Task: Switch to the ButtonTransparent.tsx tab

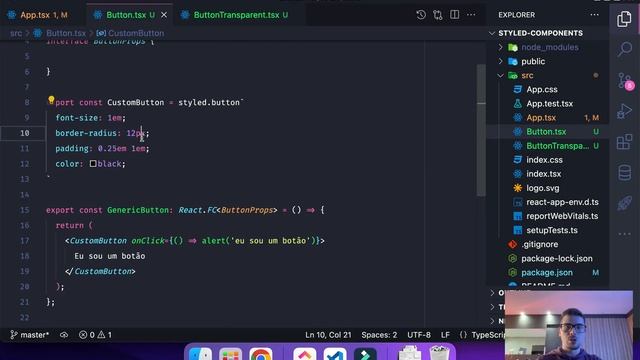Action: click(x=240, y=15)
